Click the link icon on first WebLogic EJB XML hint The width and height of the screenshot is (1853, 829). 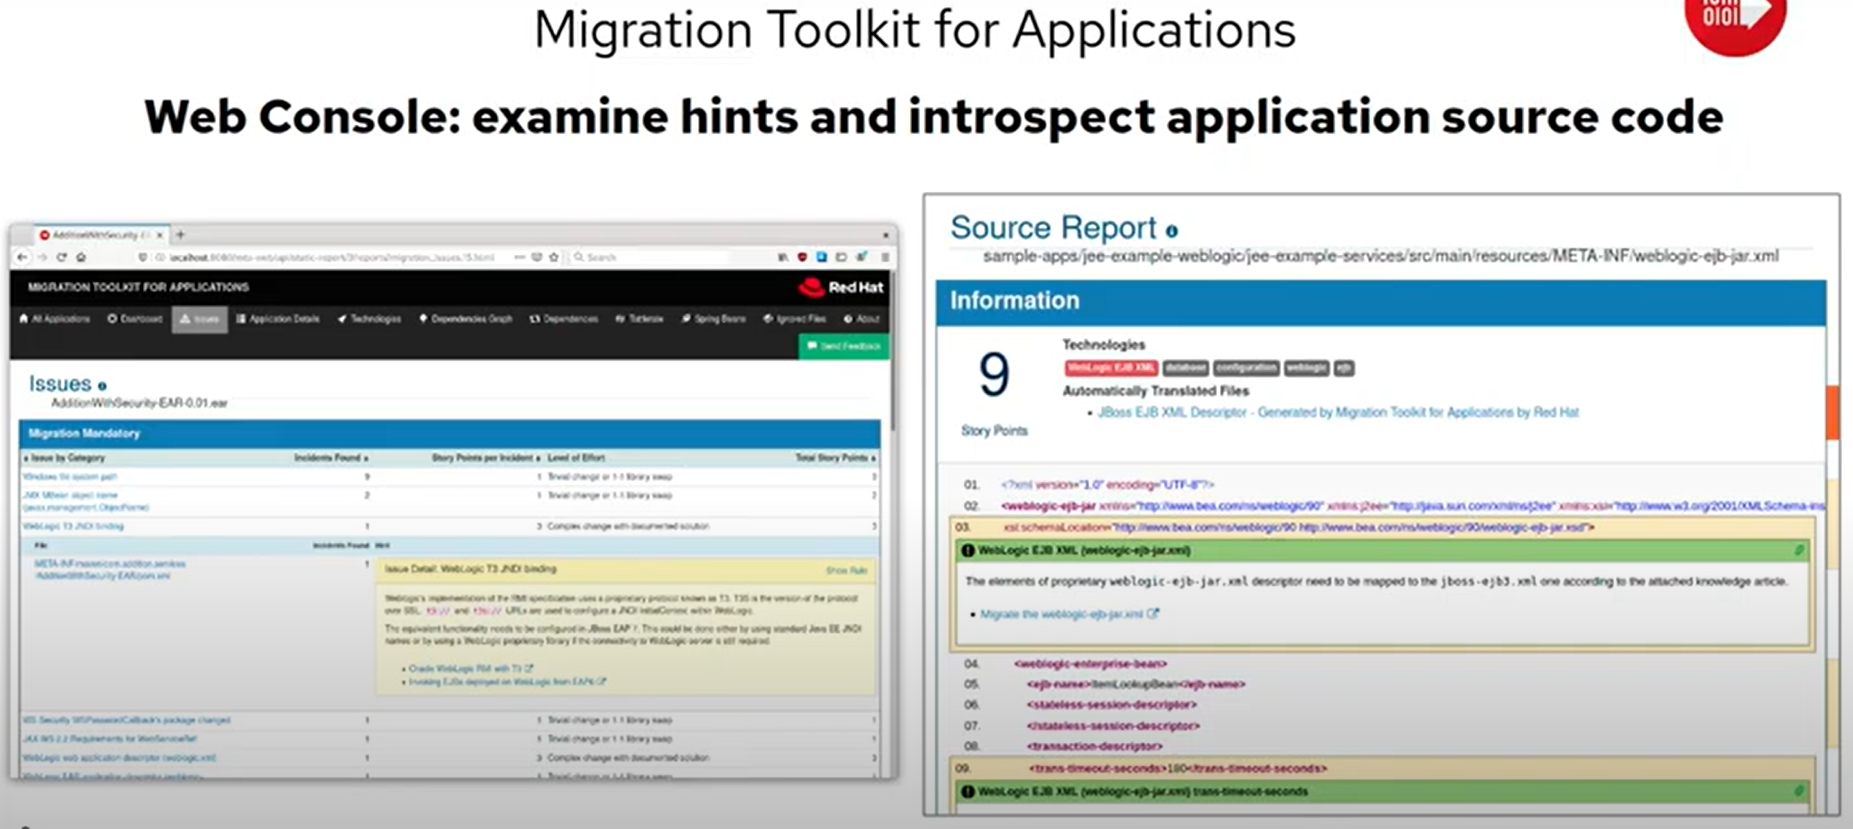[1798, 550]
